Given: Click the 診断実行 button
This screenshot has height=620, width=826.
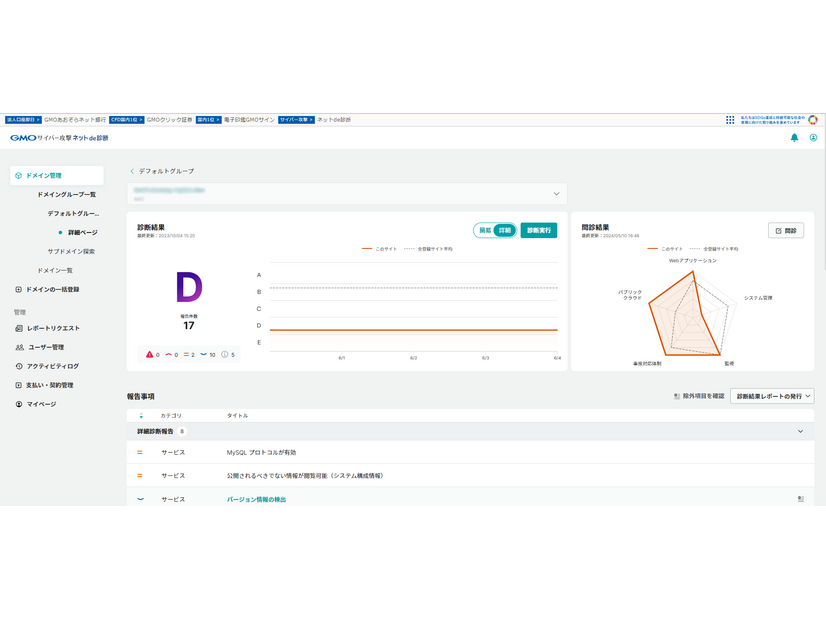Looking at the screenshot, I should (x=539, y=230).
